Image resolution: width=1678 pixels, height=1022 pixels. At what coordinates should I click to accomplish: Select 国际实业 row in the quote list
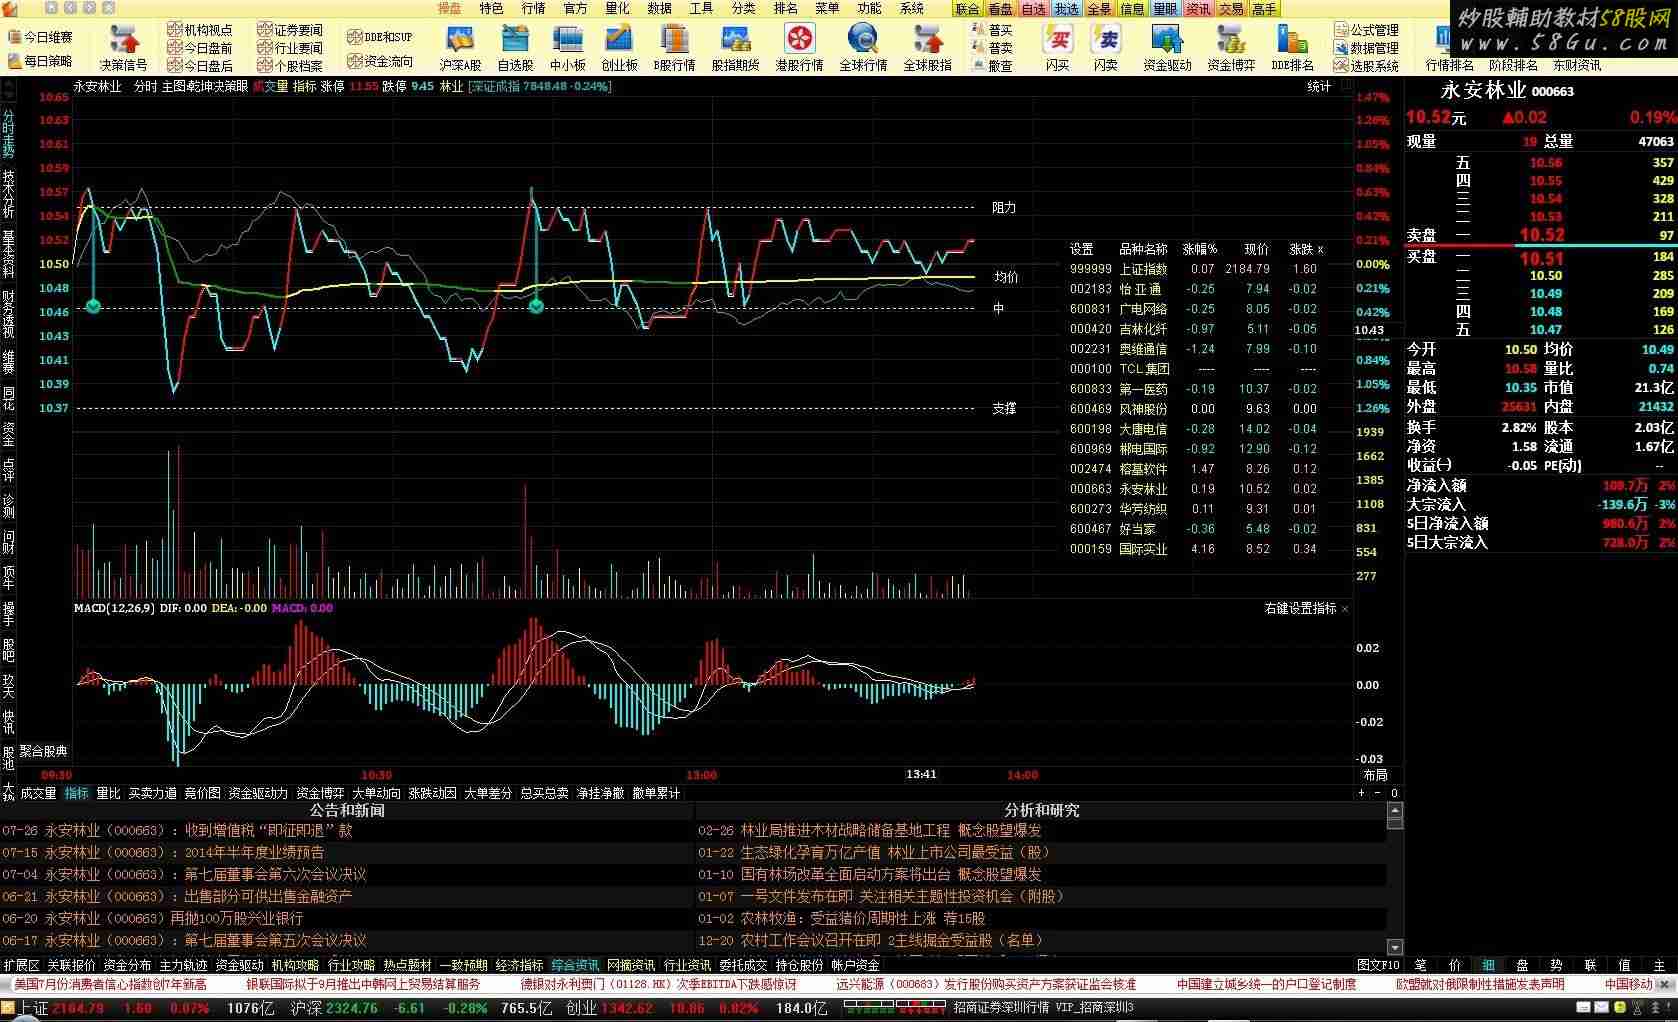[1196, 549]
